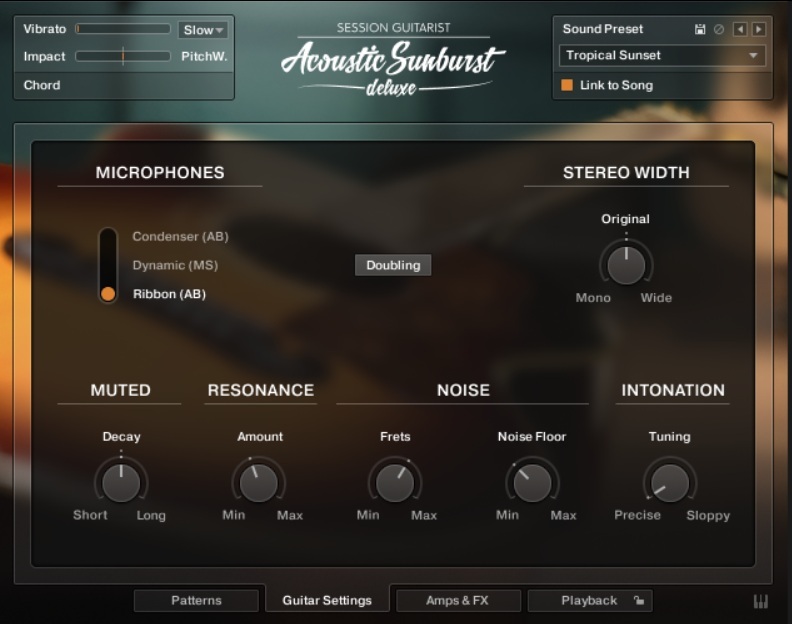Switch to the Amps & FX tab
The image size is (792, 624).
(457, 600)
